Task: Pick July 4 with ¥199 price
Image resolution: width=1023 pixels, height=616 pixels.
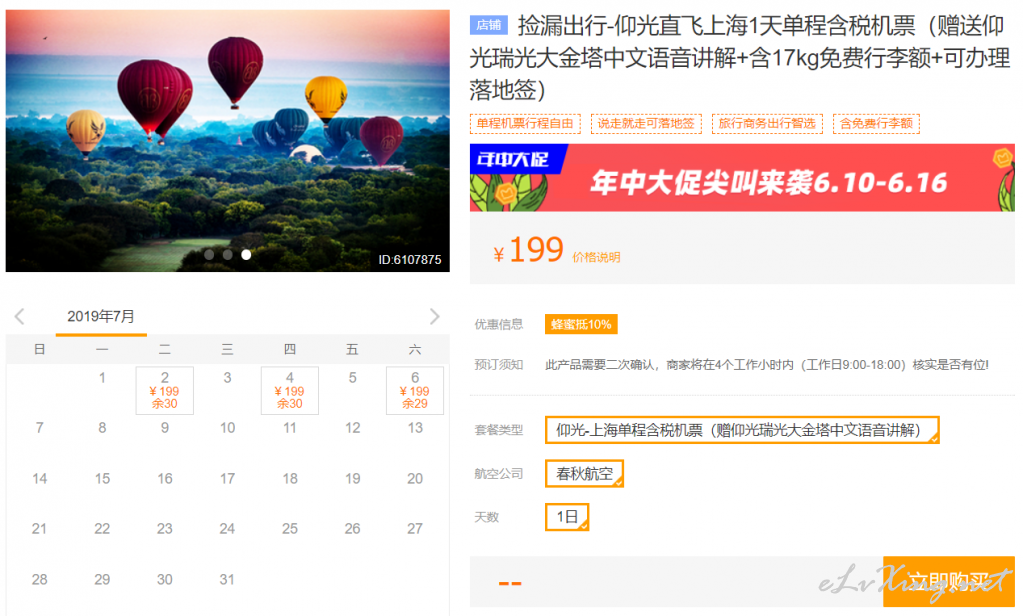Action: pyautogui.click(x=290, y=390)
